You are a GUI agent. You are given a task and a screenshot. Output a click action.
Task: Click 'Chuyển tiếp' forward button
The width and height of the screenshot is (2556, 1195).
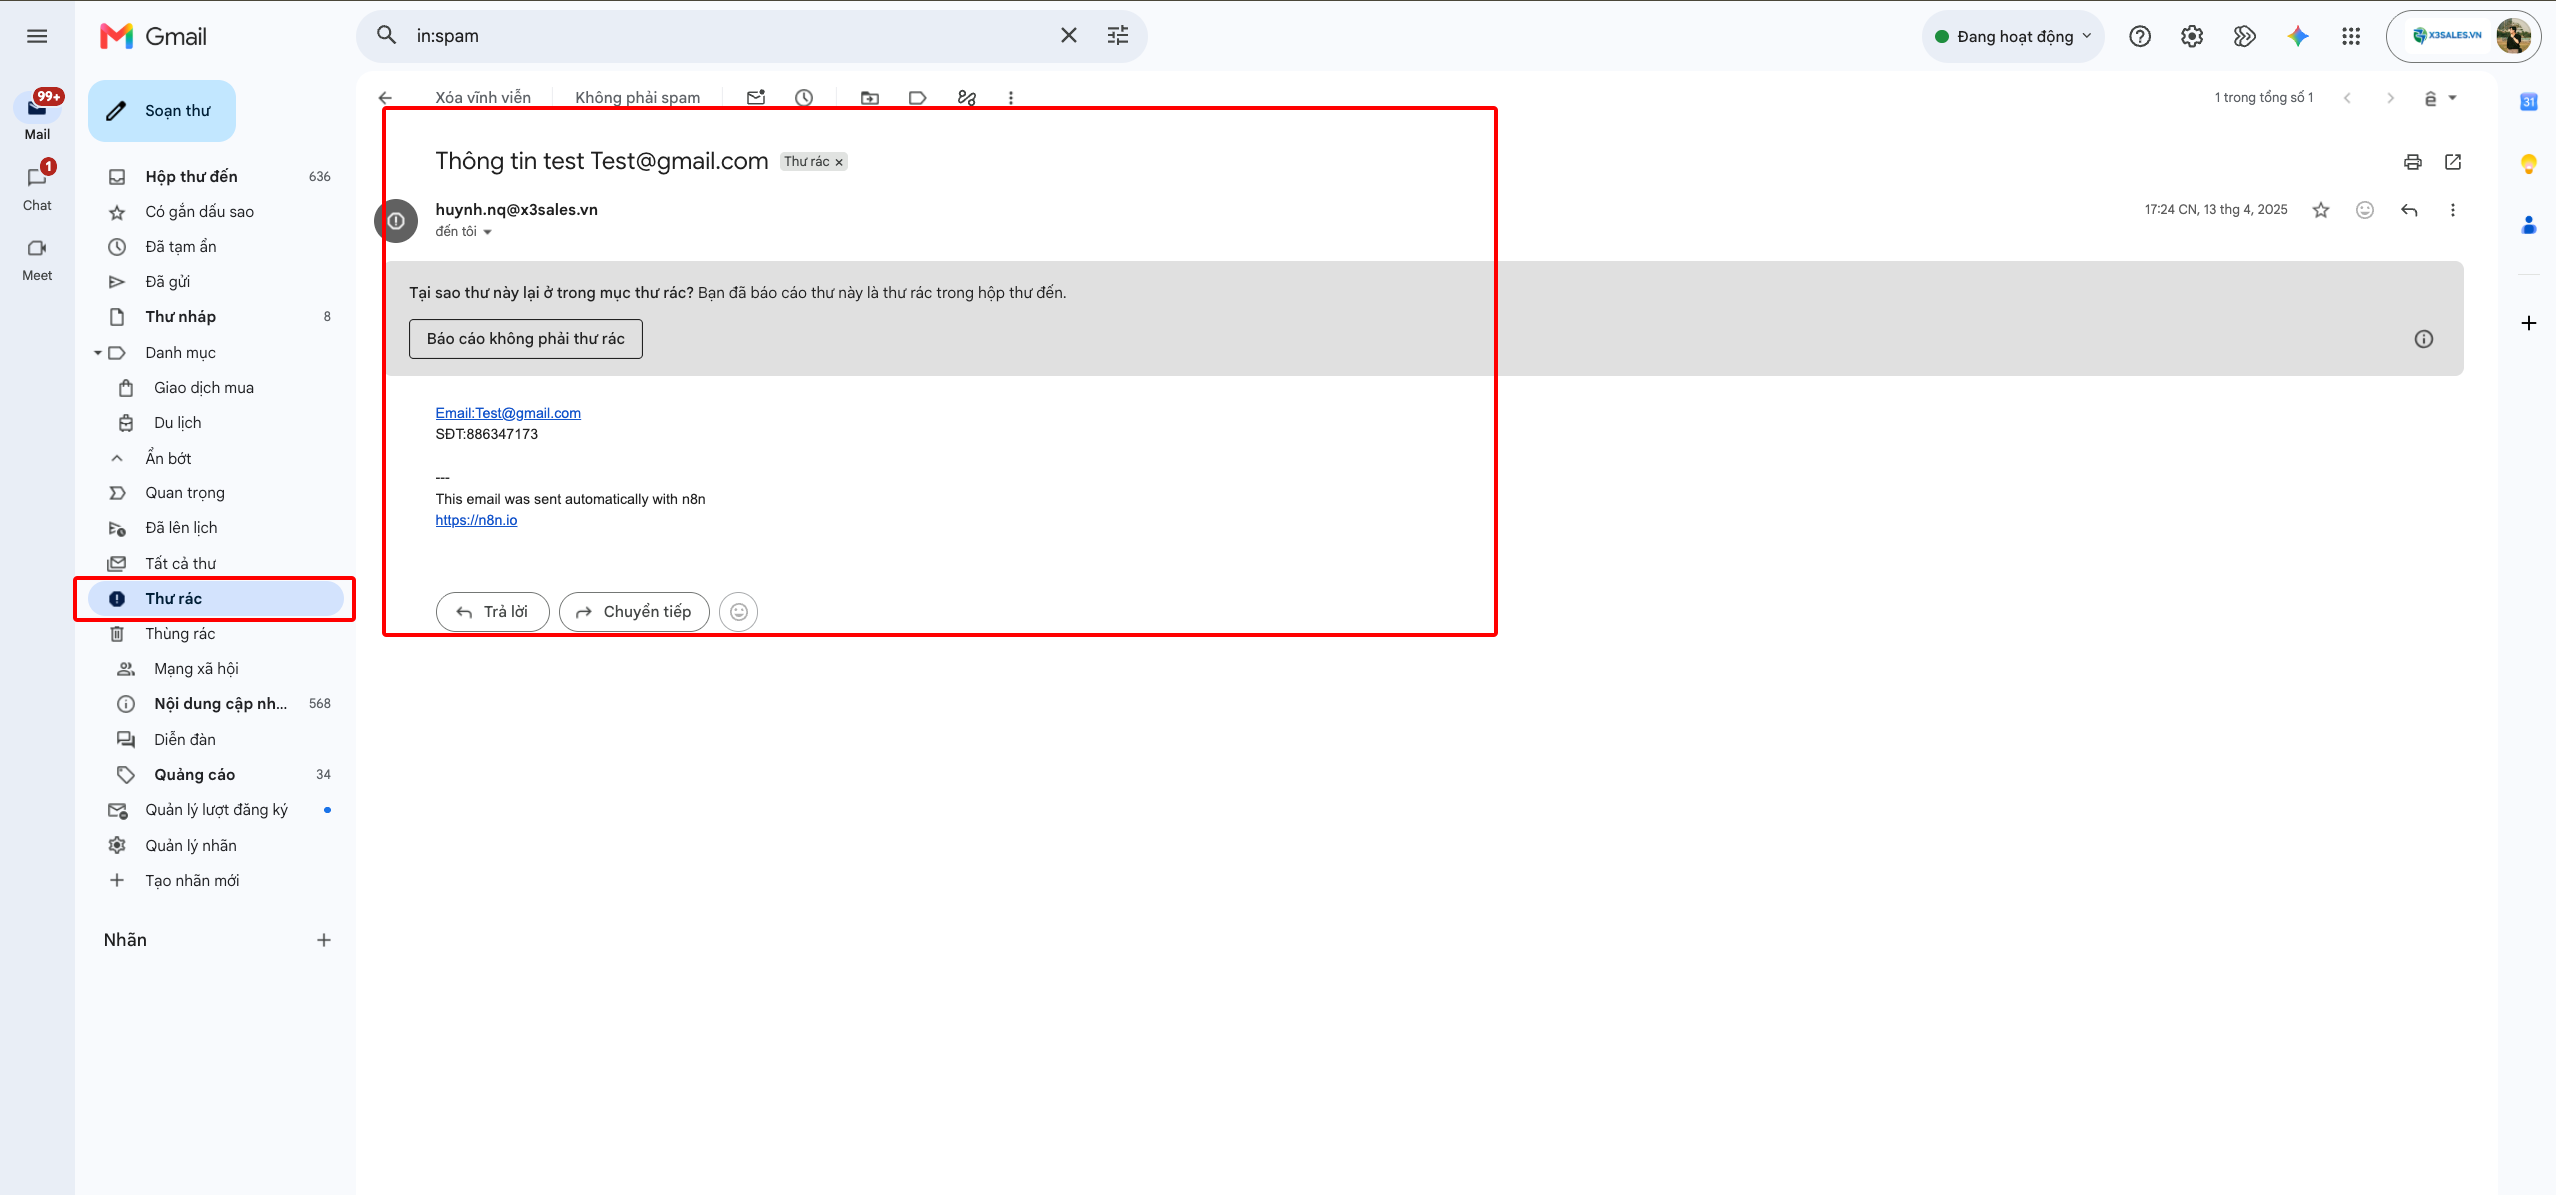(x=634, y=612)
